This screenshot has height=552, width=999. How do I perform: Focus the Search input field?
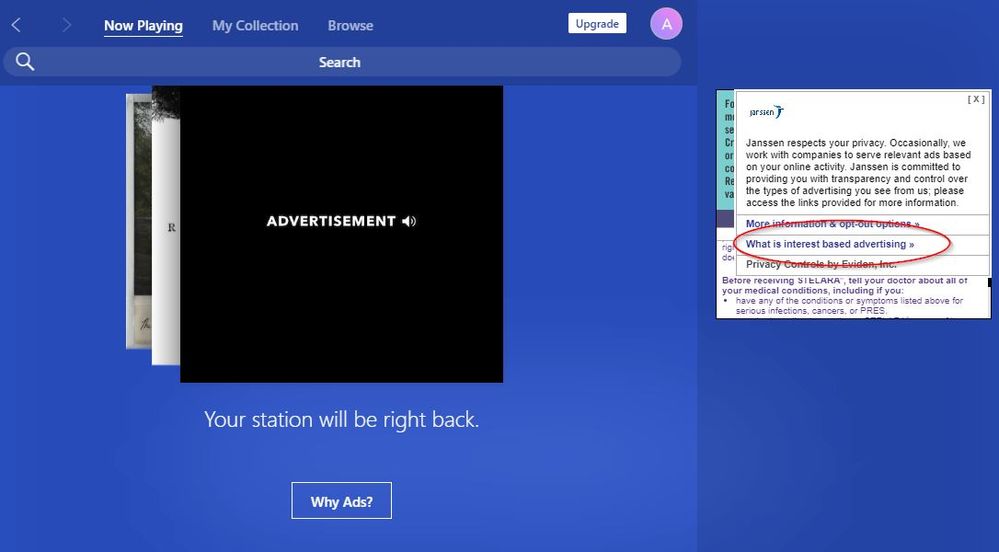coord(340,62)
